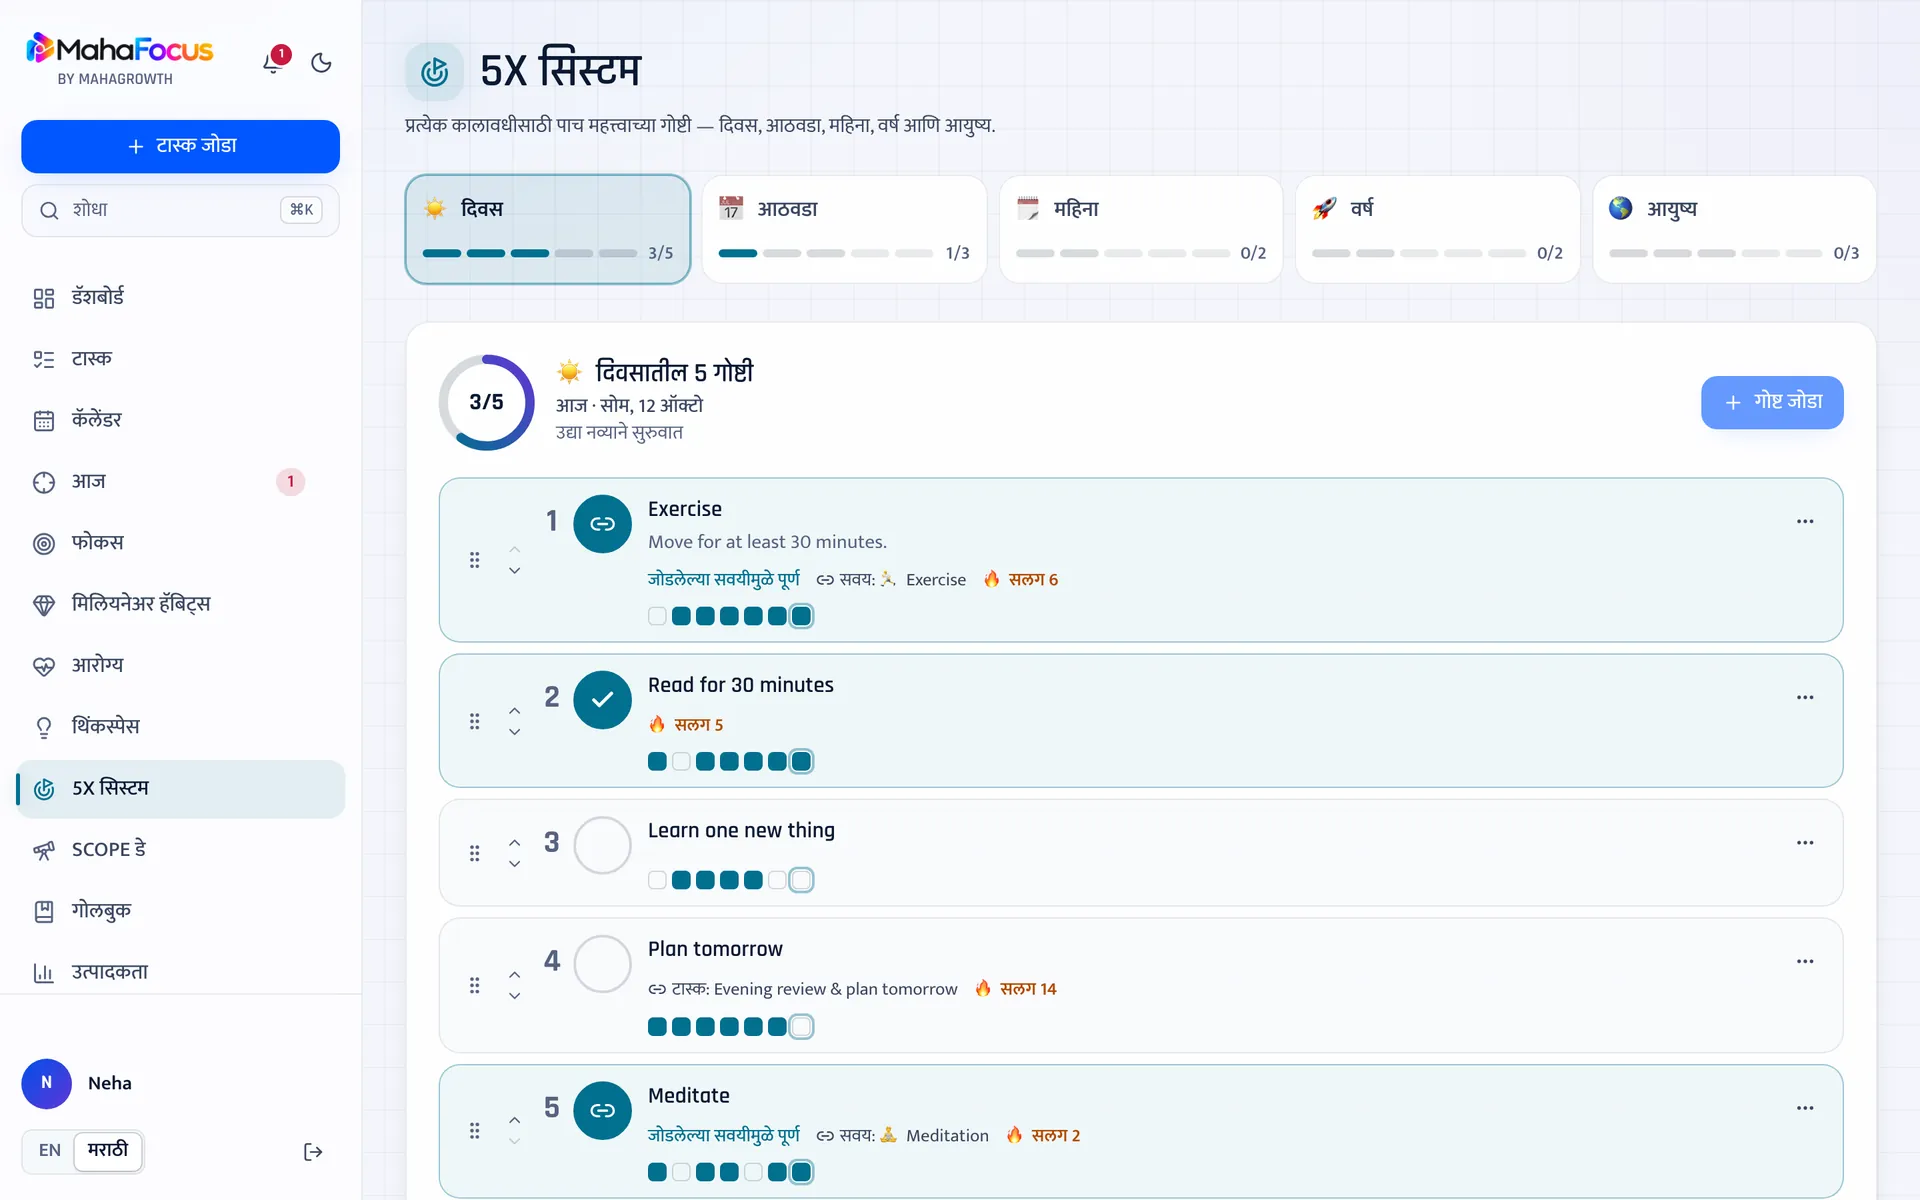Move Plan tomorrow down with chevron
Viewport: 1920px width, 1200px height.
(x=514, y=996)
